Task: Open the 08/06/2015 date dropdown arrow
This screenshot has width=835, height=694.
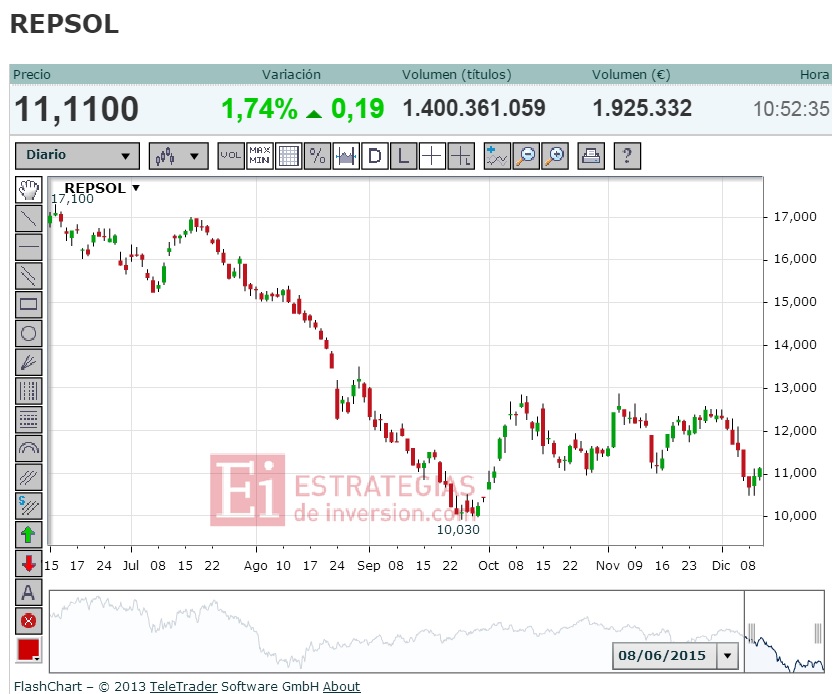Action: pyautogui.click(x=727, y=656)
